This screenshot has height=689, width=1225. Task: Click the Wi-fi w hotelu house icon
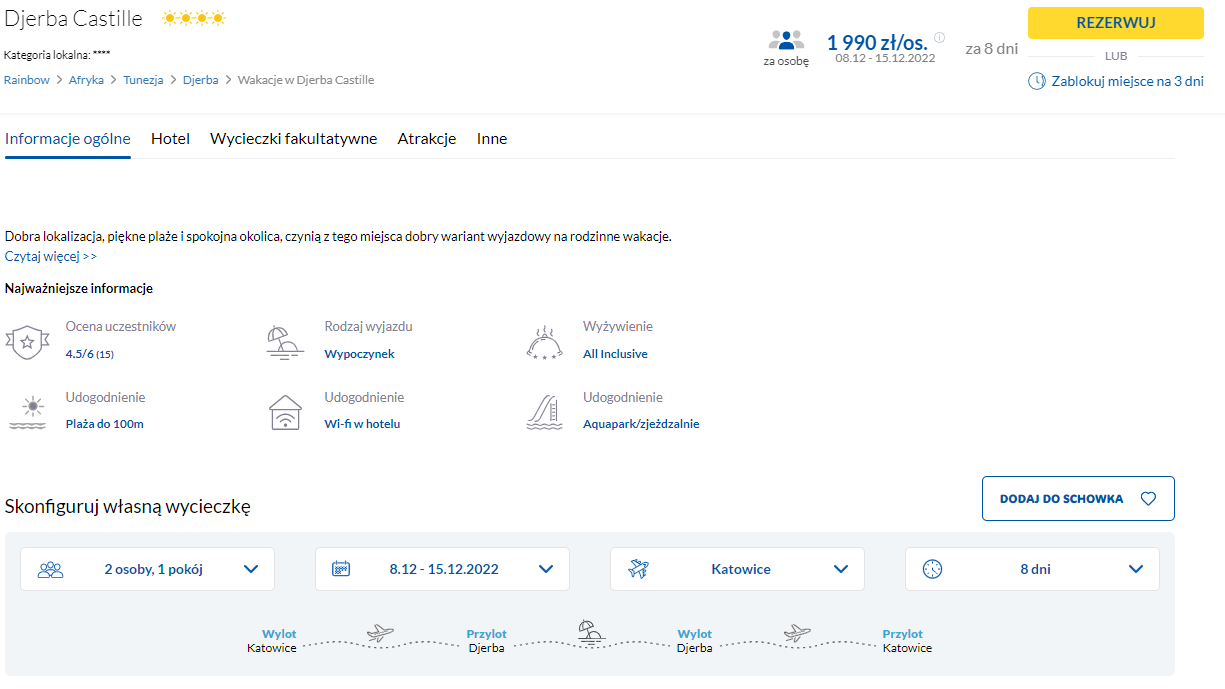pyautogui.click(x=286, y=412)
